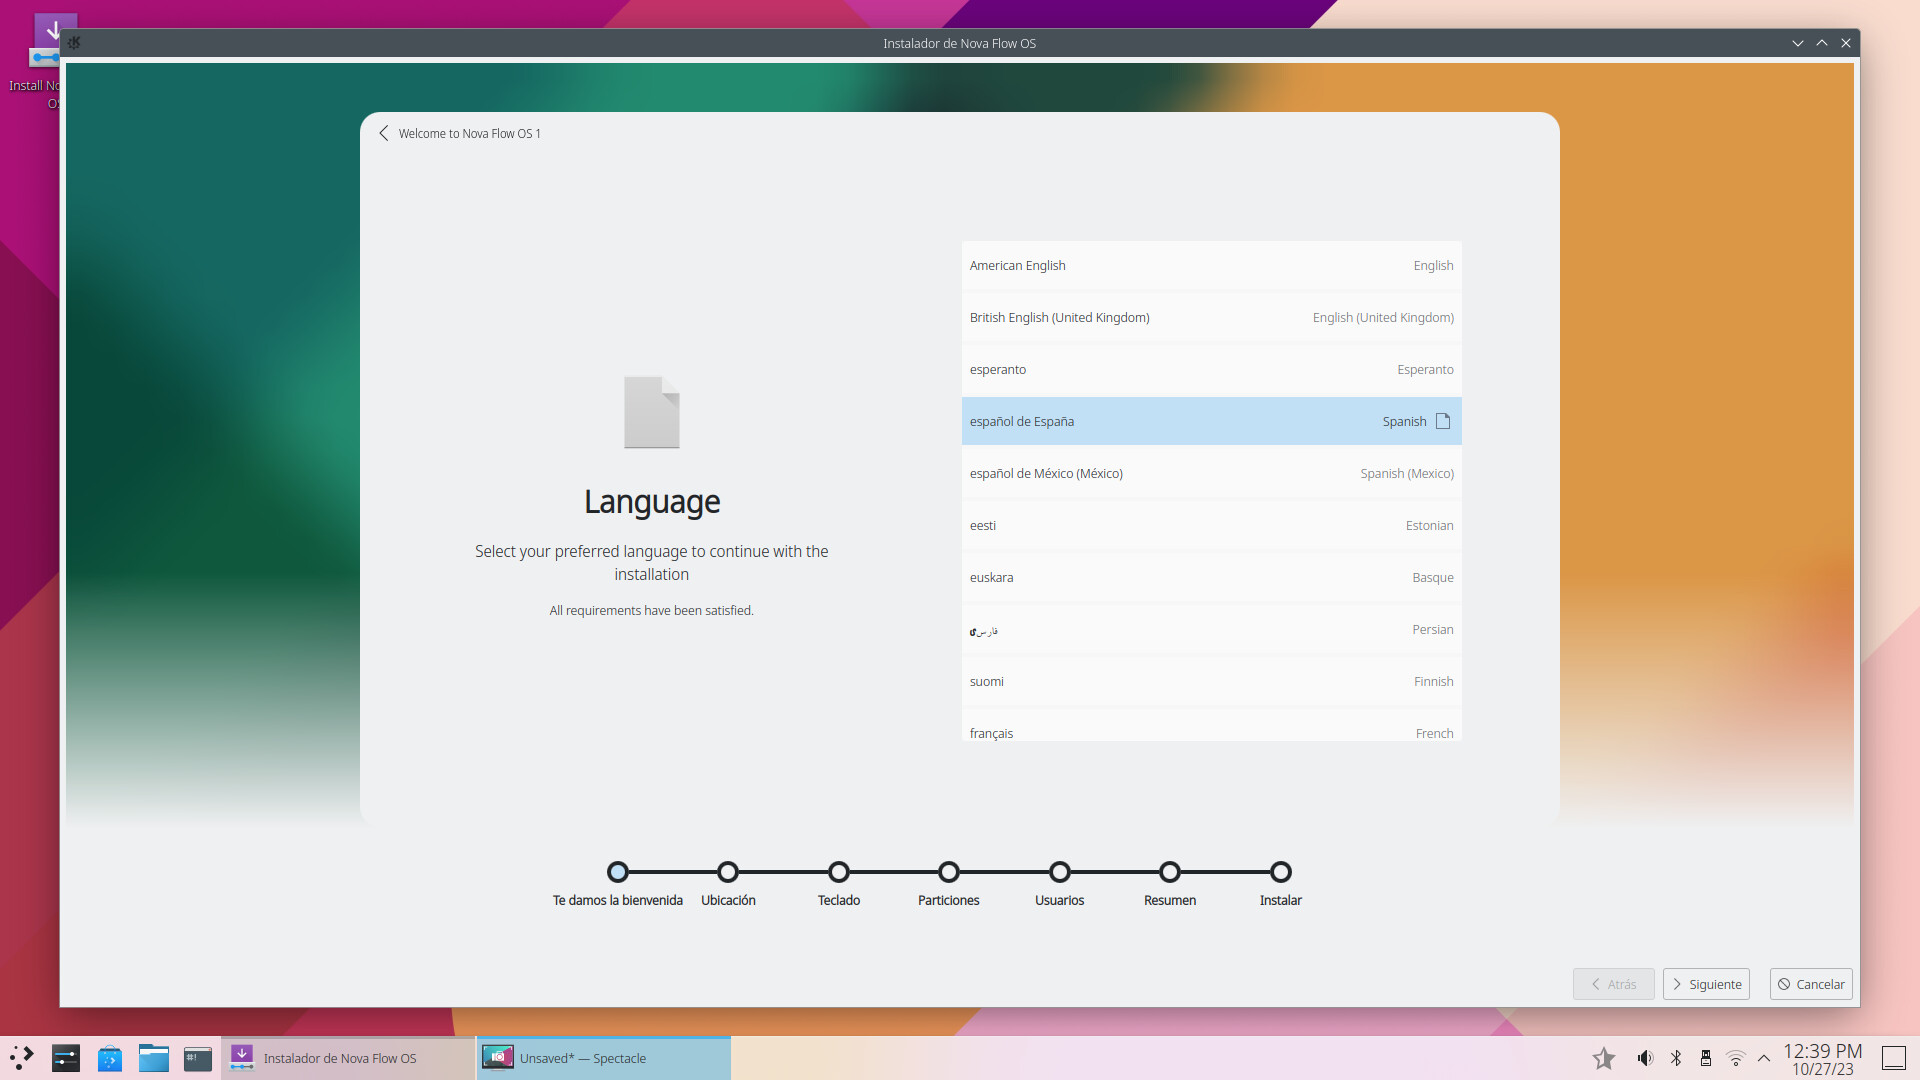Show the desktop using the corner icon

pyautogui.click(x=1894, y=1058)
